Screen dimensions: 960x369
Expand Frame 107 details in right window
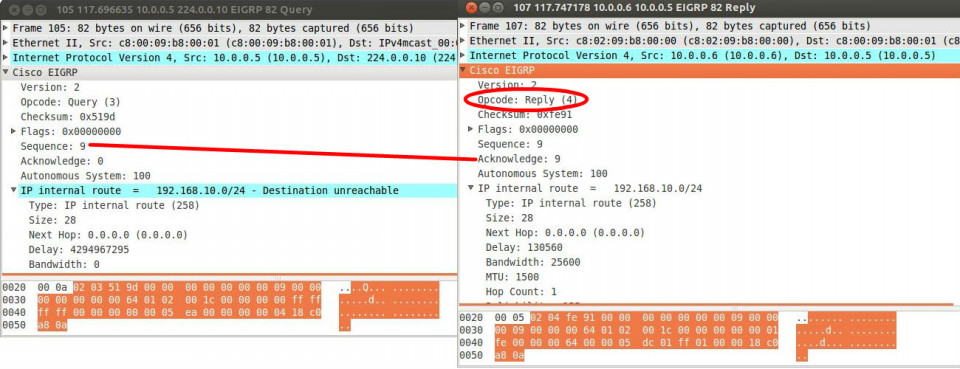(x=463, y=26)
